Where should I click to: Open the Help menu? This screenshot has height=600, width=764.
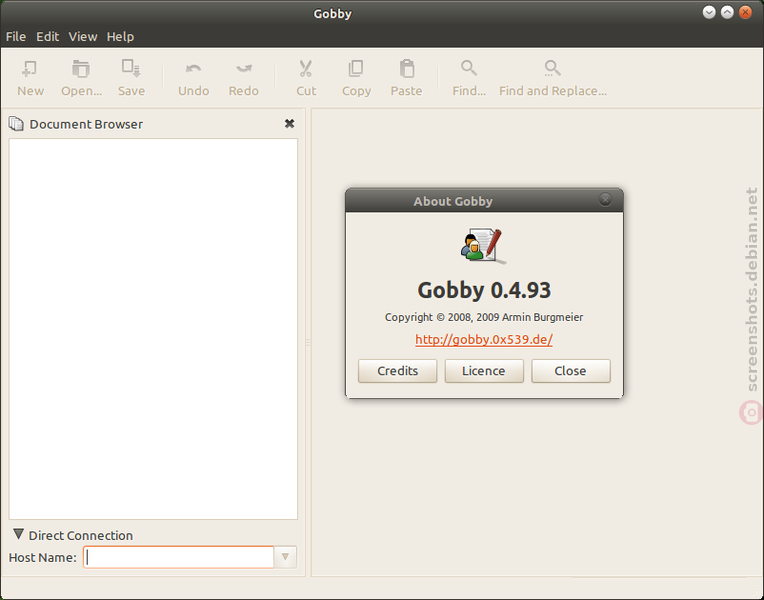coord(120,37)
